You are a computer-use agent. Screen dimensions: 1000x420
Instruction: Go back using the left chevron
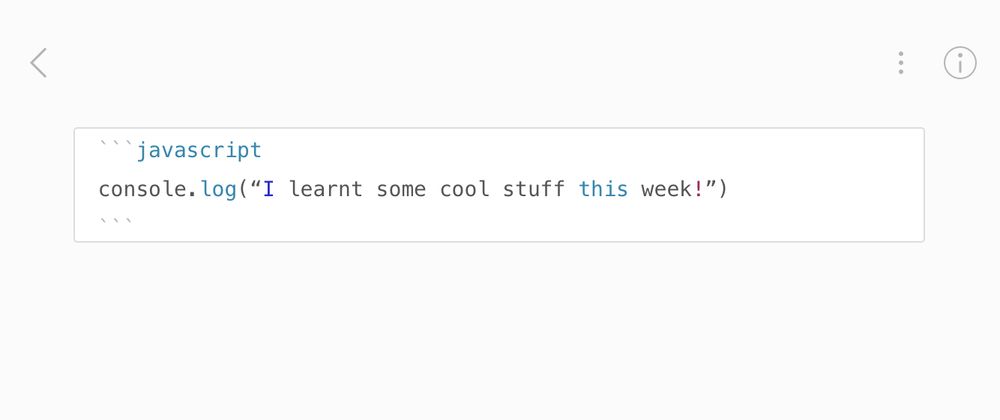[38, 63]
